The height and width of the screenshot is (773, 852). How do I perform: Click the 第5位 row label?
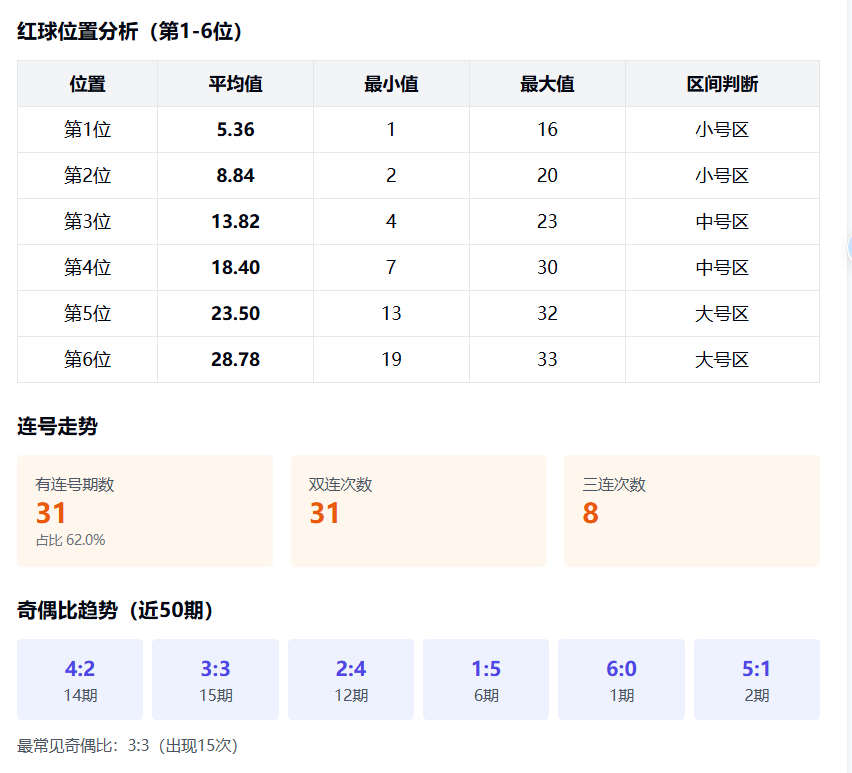click(87, 314)
